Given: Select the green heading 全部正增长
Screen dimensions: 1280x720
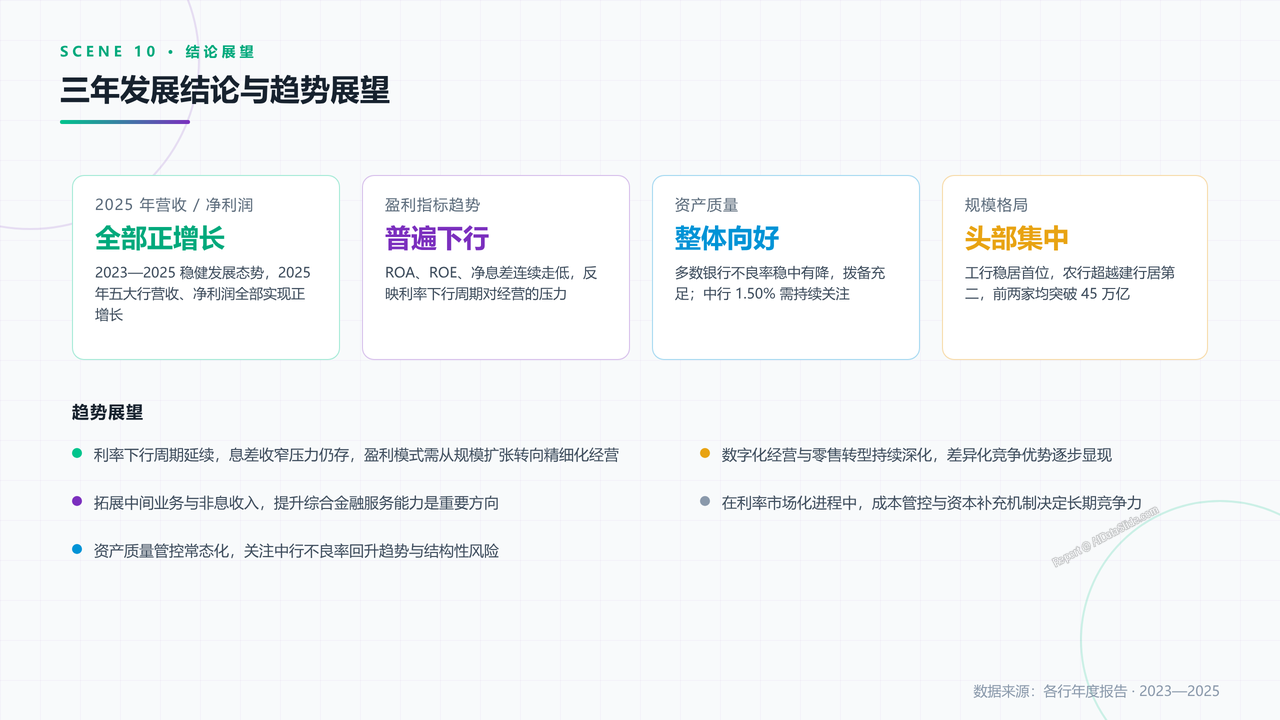Looking at the screenshot, I should 160,238.
